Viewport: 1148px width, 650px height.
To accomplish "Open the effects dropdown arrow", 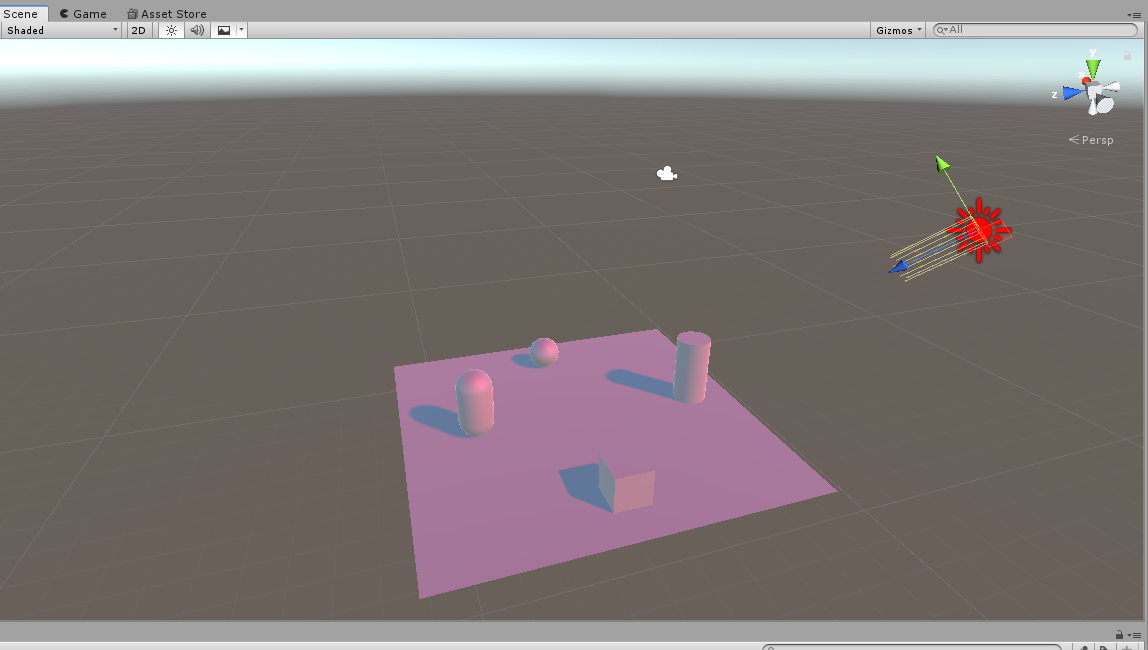I will click(241, 30).
